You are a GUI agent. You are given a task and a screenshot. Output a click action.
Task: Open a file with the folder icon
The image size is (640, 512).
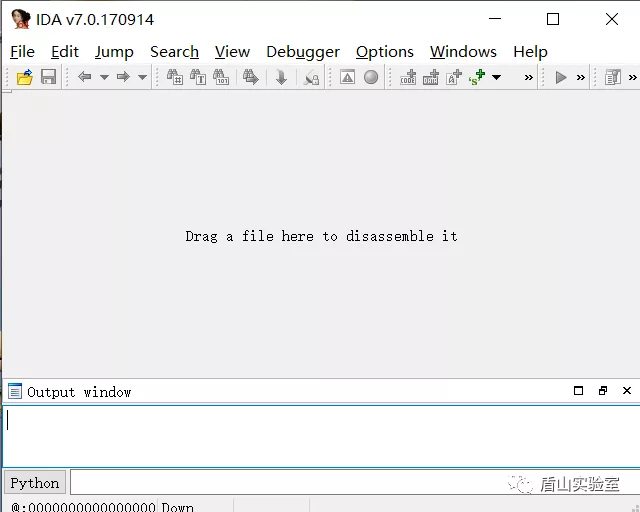coord(24,77)
